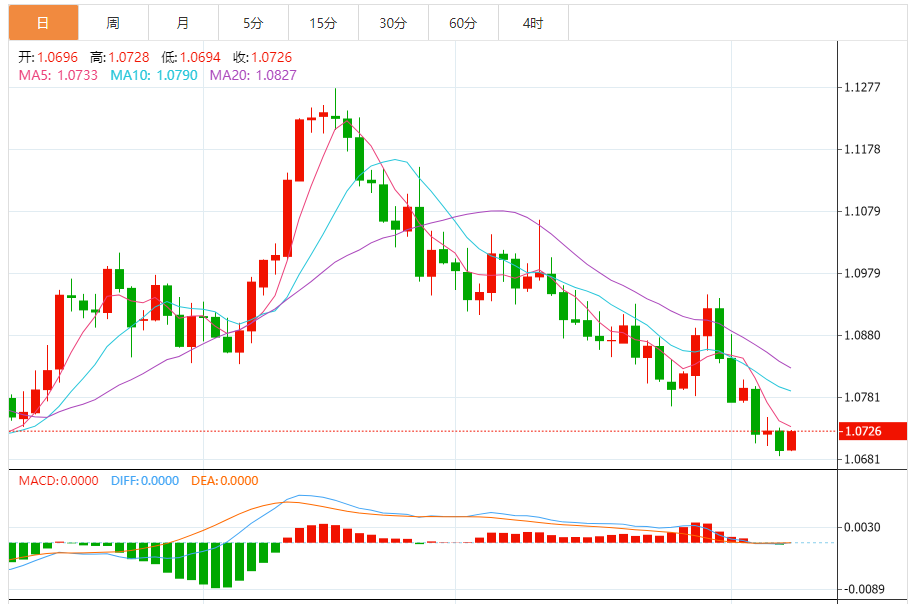Screen dimensions: 914x604
Task: Click the open price 开:1.0696 value
Action: point(48,57)
